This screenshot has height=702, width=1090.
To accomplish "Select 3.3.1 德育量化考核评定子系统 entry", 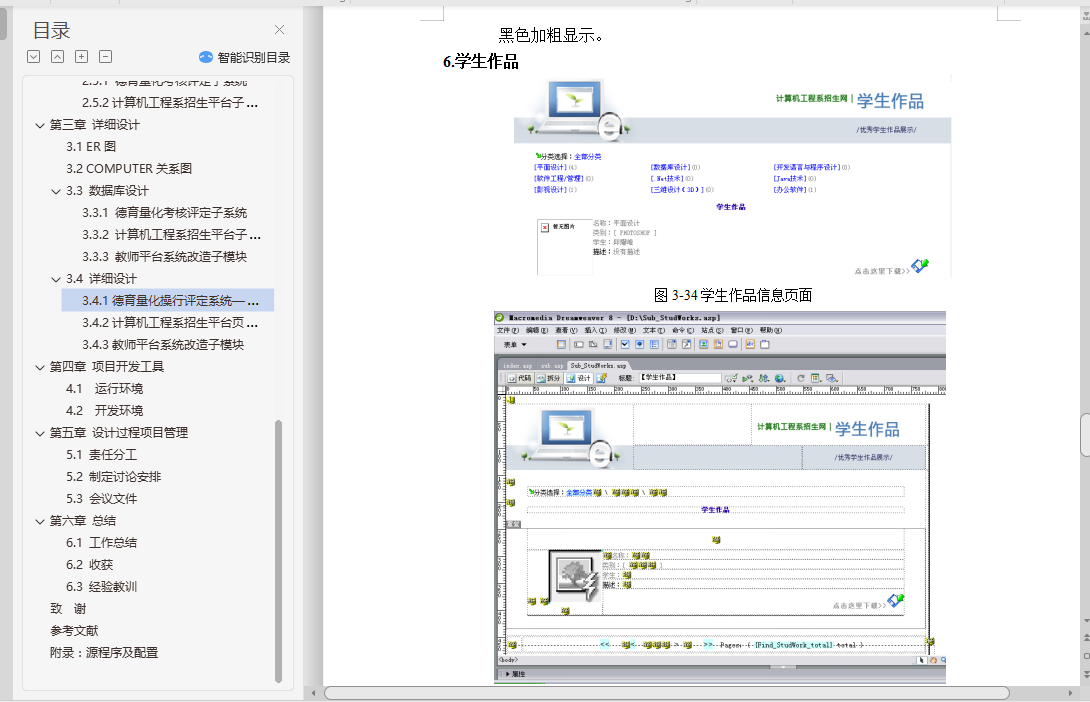I will point(164,213).
